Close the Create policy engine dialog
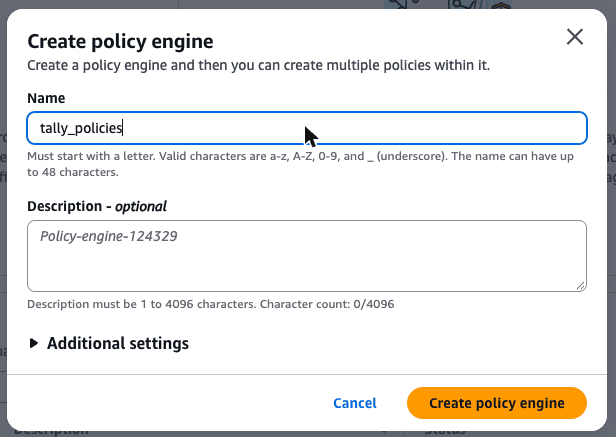The height and width of the screenshot is (437, 616). pos(575,37)
